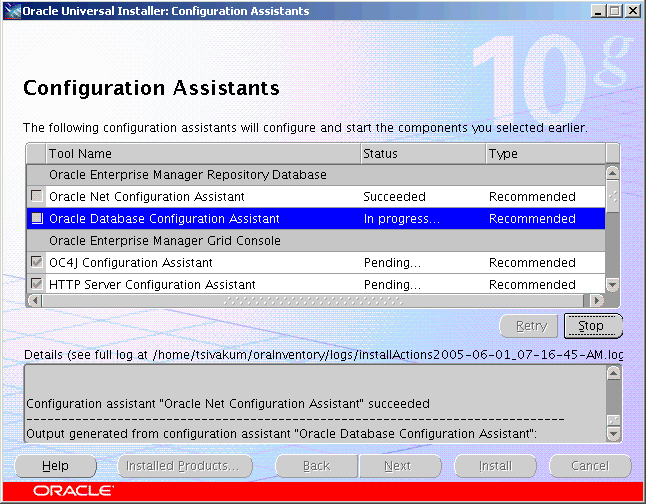The width and height of the screenshot is (646, 504).
Task: Click the horizontal scrollbar thumb of assistants table
Action: click(313, 301)
